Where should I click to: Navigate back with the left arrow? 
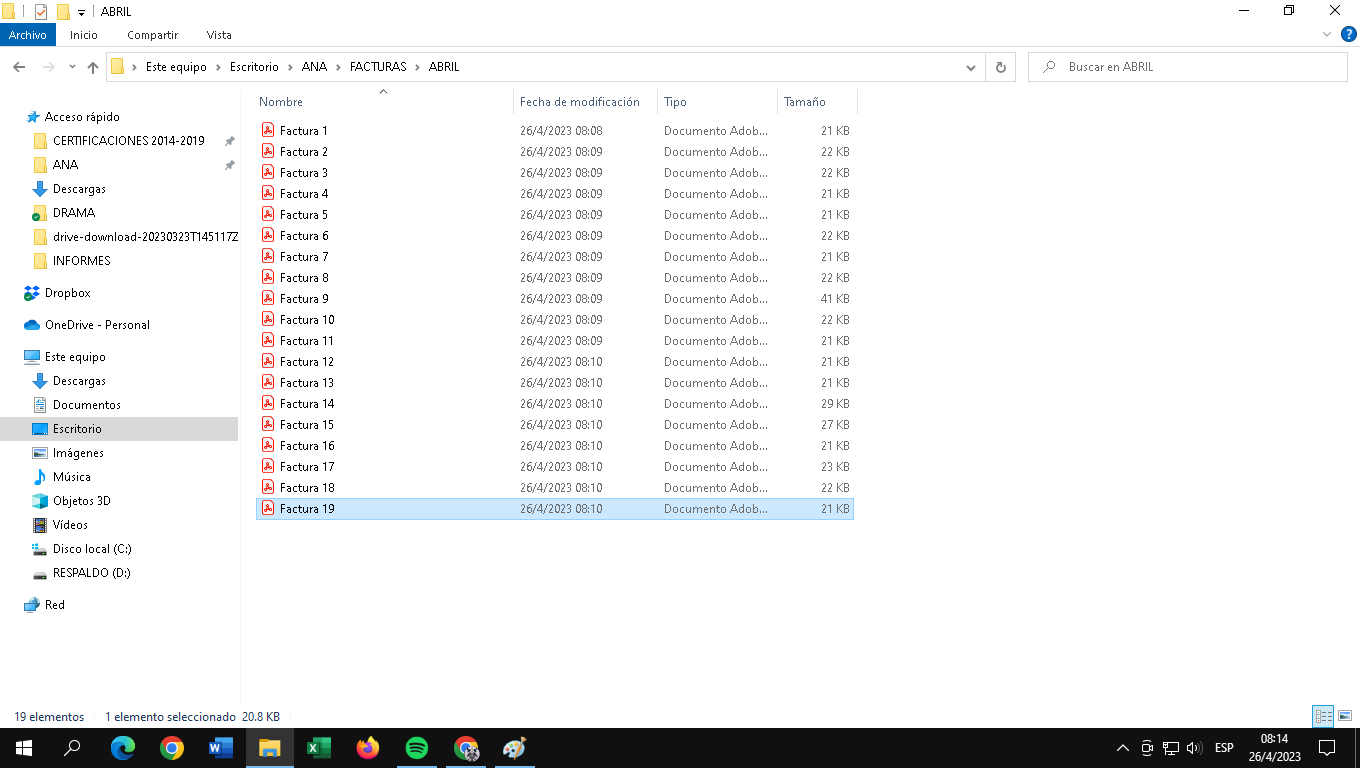[19, 67]
